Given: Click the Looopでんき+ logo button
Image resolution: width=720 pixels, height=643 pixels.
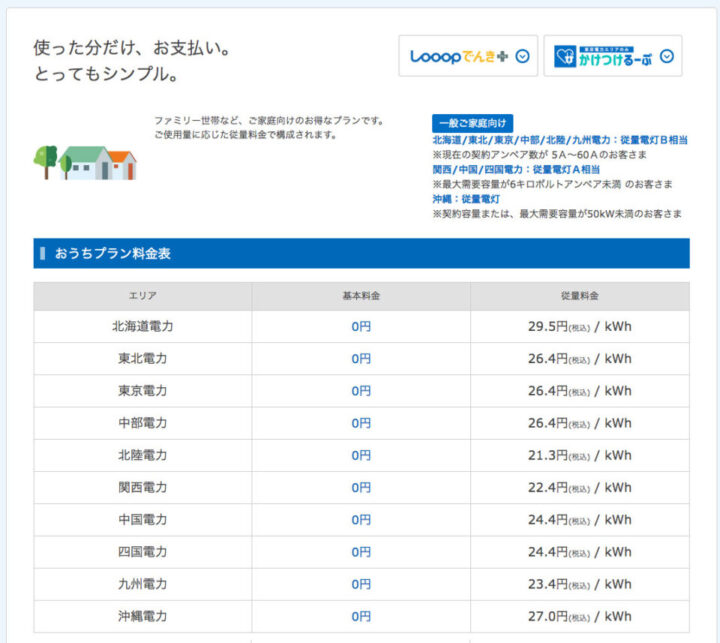Looking at the screenshot, I should (x=468, y=56).
